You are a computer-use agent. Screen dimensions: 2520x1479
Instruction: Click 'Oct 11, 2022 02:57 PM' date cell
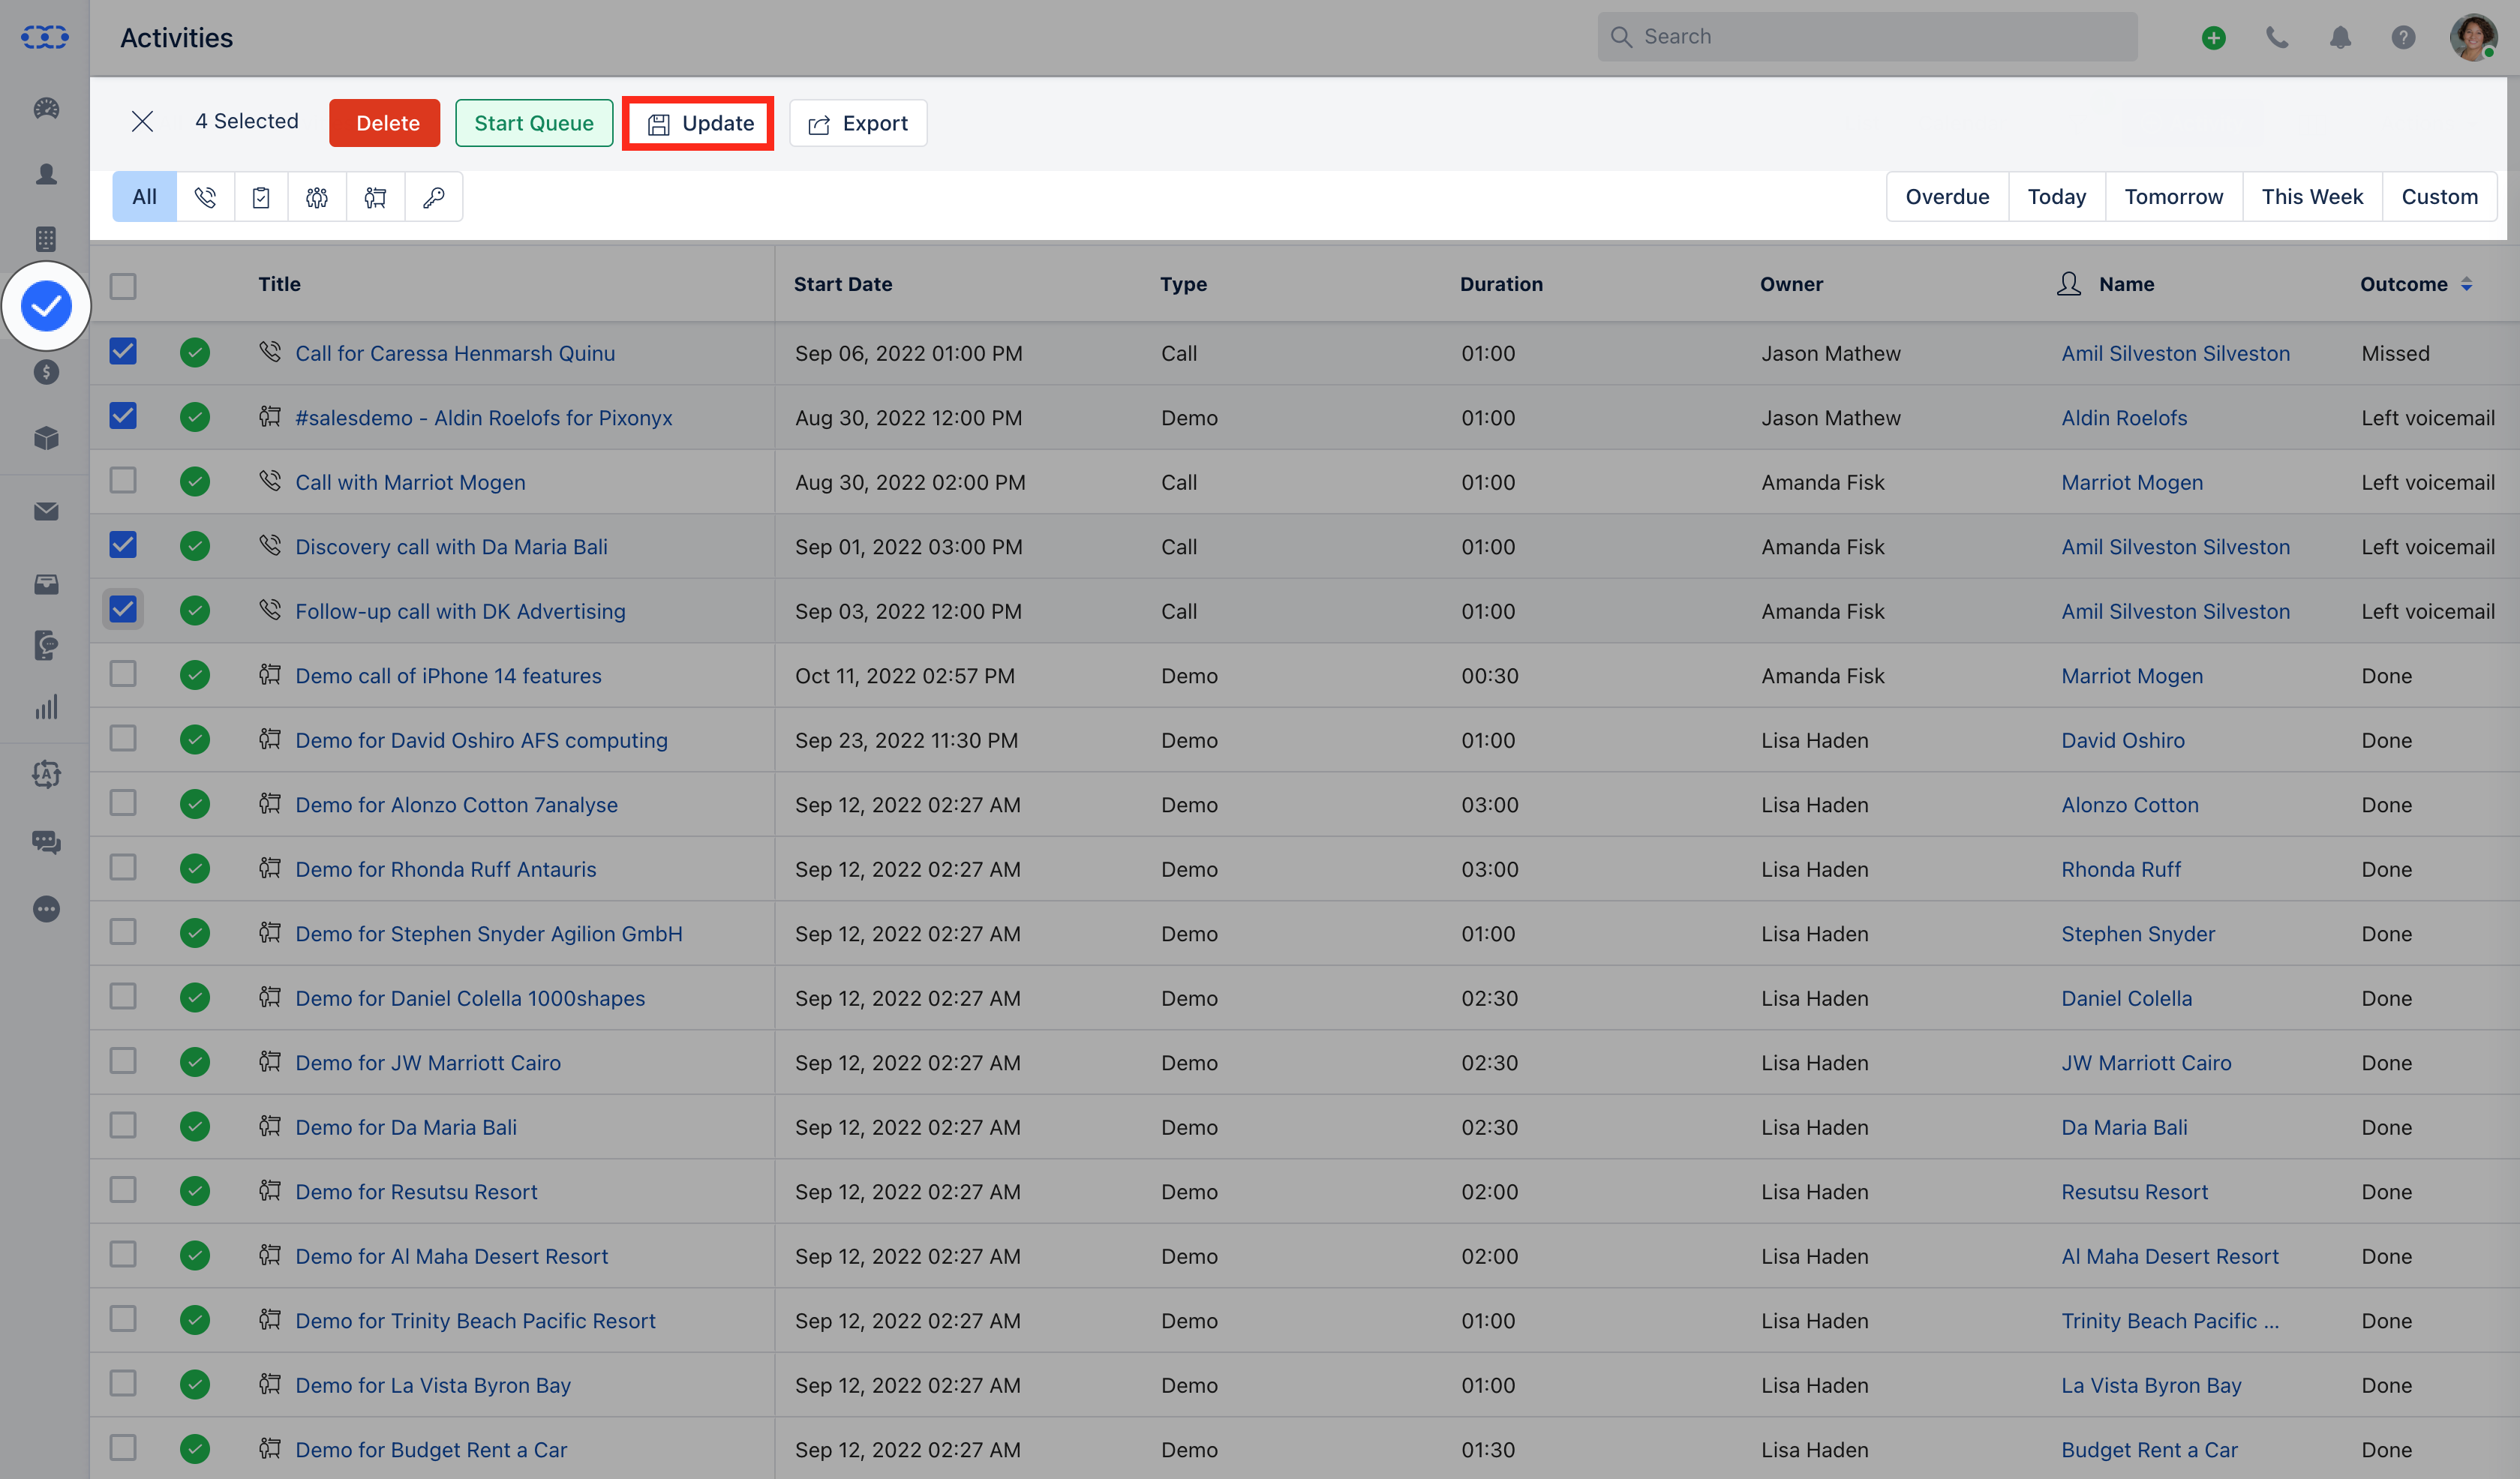(x=904, y=676)
